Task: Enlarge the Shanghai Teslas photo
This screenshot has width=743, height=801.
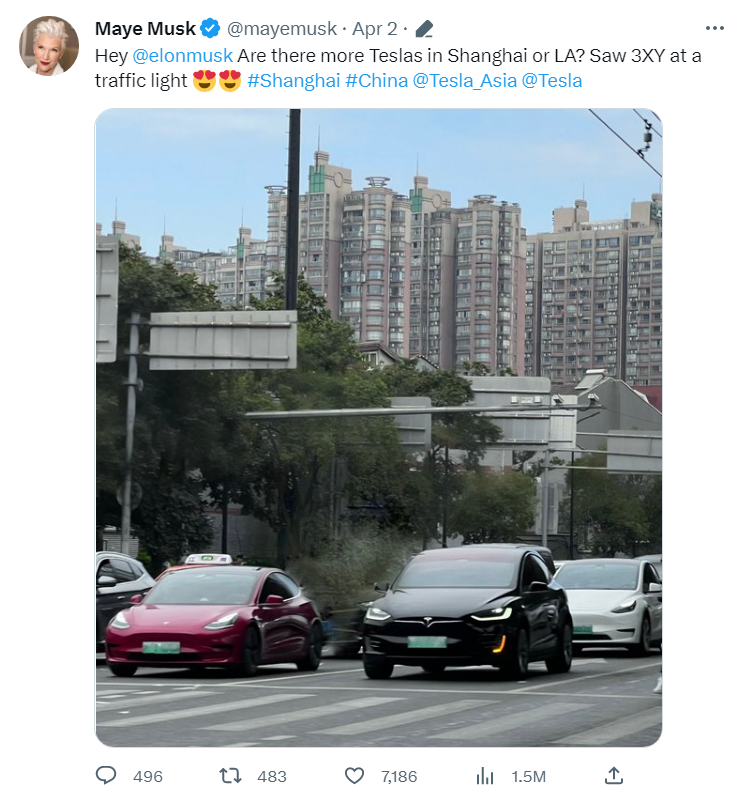Action: 379,428
